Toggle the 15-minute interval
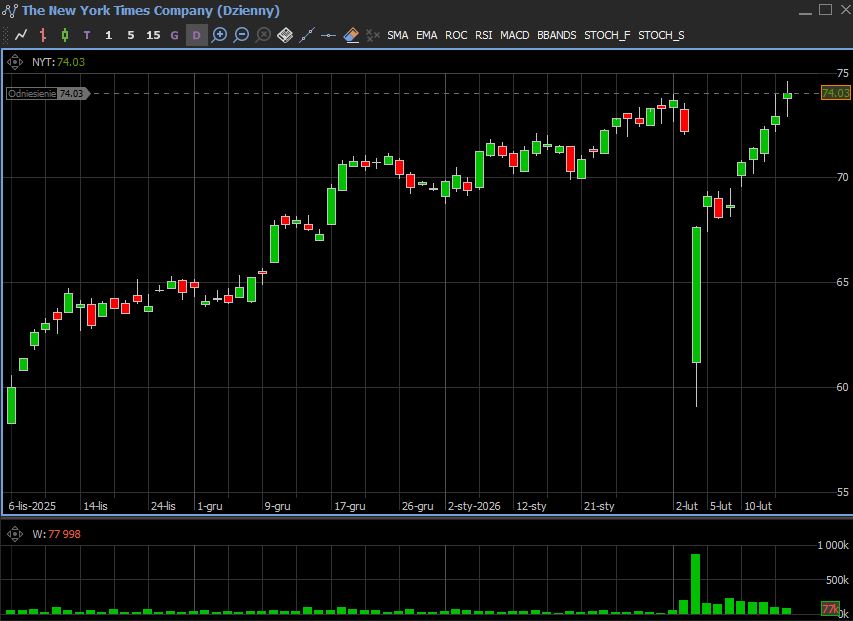 153,35
